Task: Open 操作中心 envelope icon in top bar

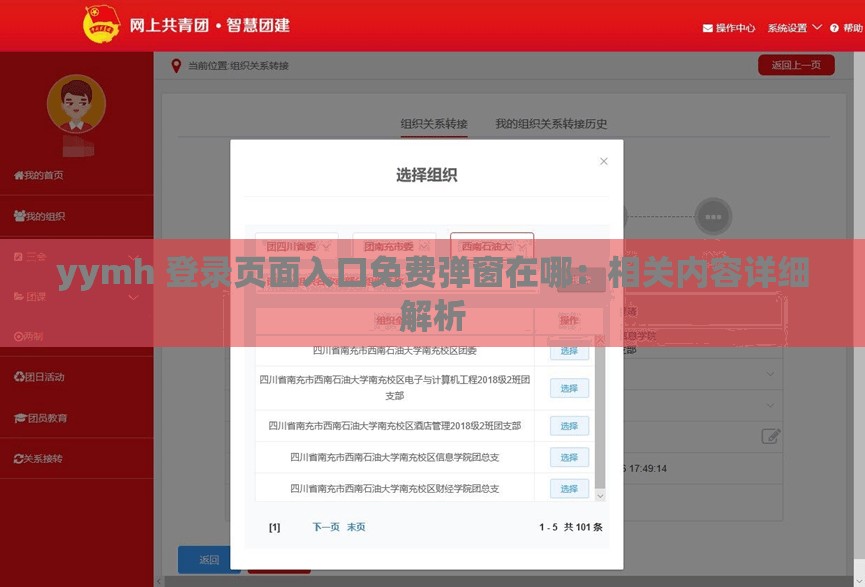Action: tap(707, 27)
